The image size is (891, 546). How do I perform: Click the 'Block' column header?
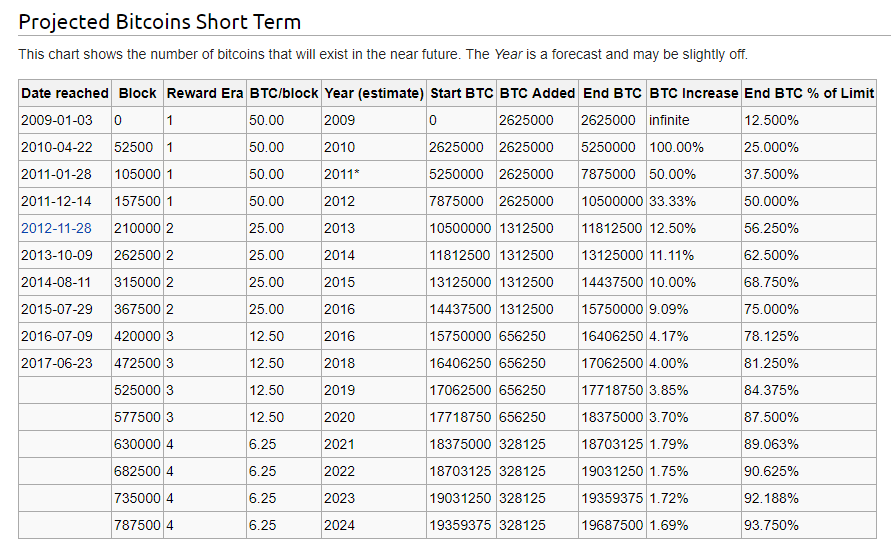pos(137,93)
